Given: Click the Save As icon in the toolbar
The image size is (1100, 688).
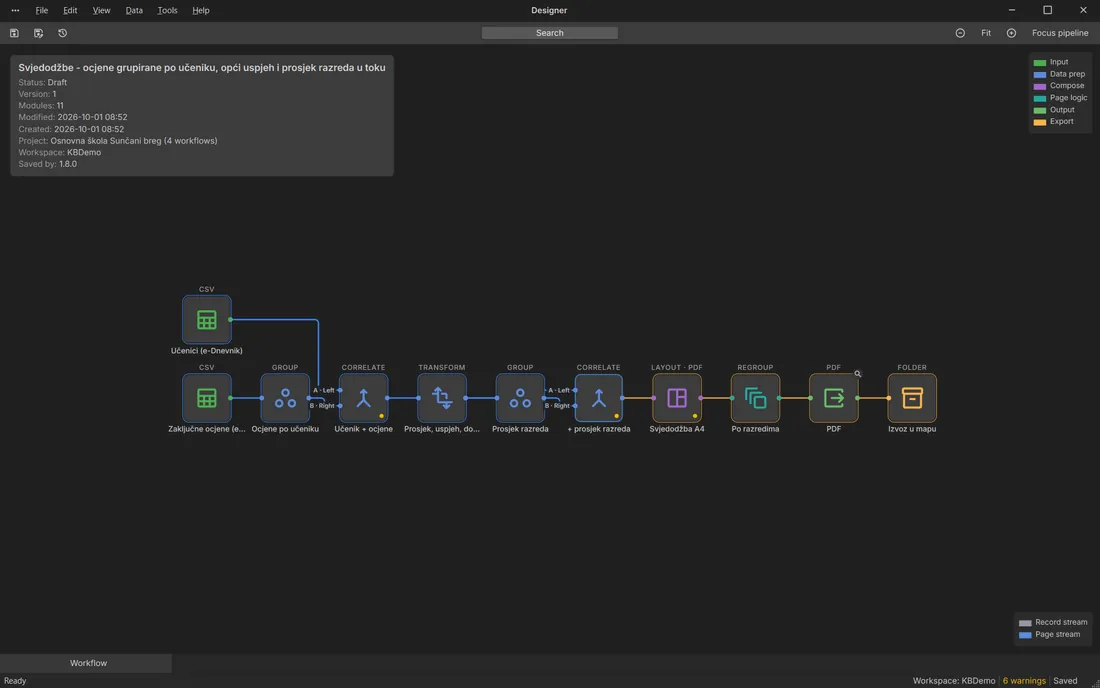Looking at the screenshot, I should [39, 33].
